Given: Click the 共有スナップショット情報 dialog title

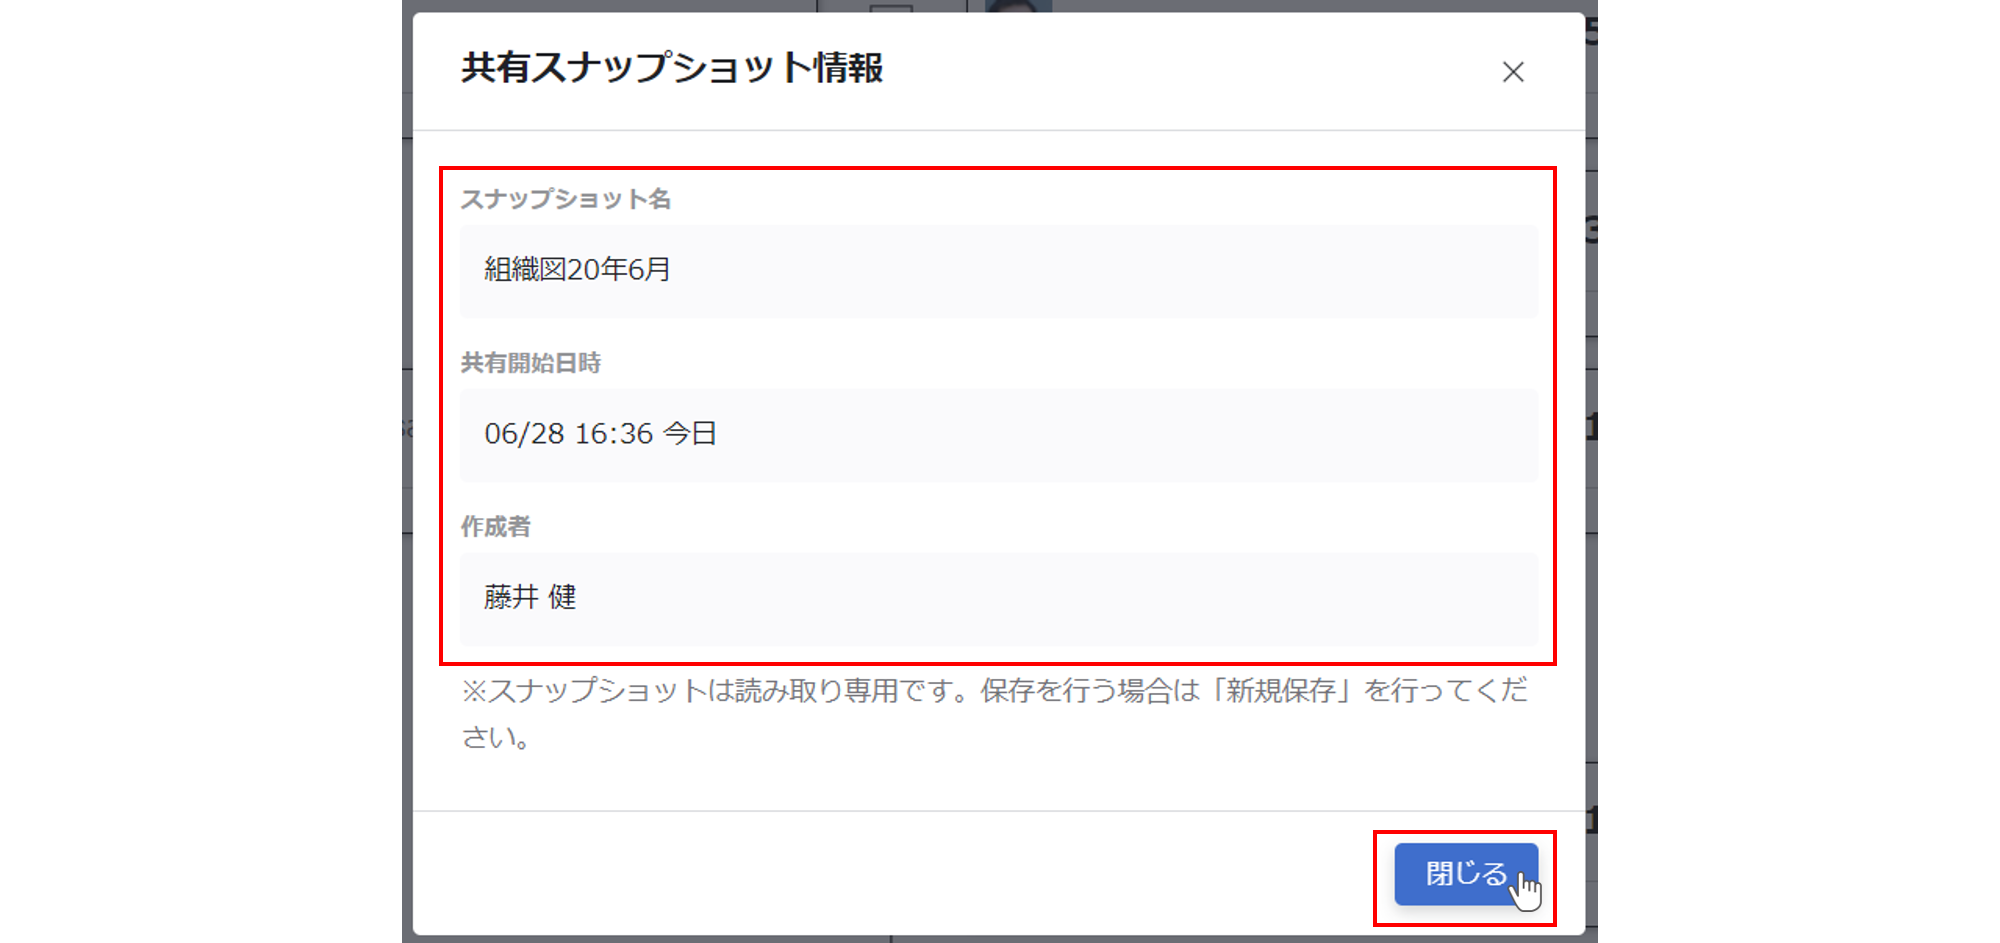Looking at the screenshot, I should coord(672,68).
